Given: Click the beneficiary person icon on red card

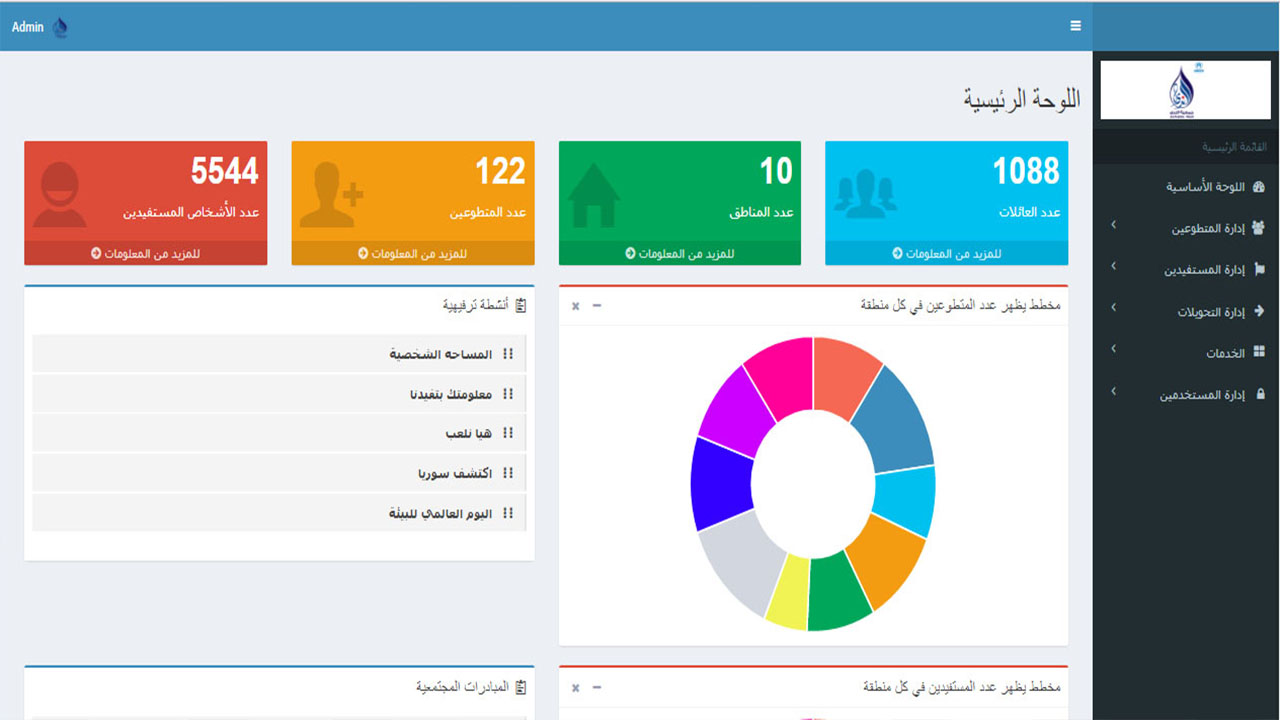Looking at the screenshot, I should click(59, 194).
